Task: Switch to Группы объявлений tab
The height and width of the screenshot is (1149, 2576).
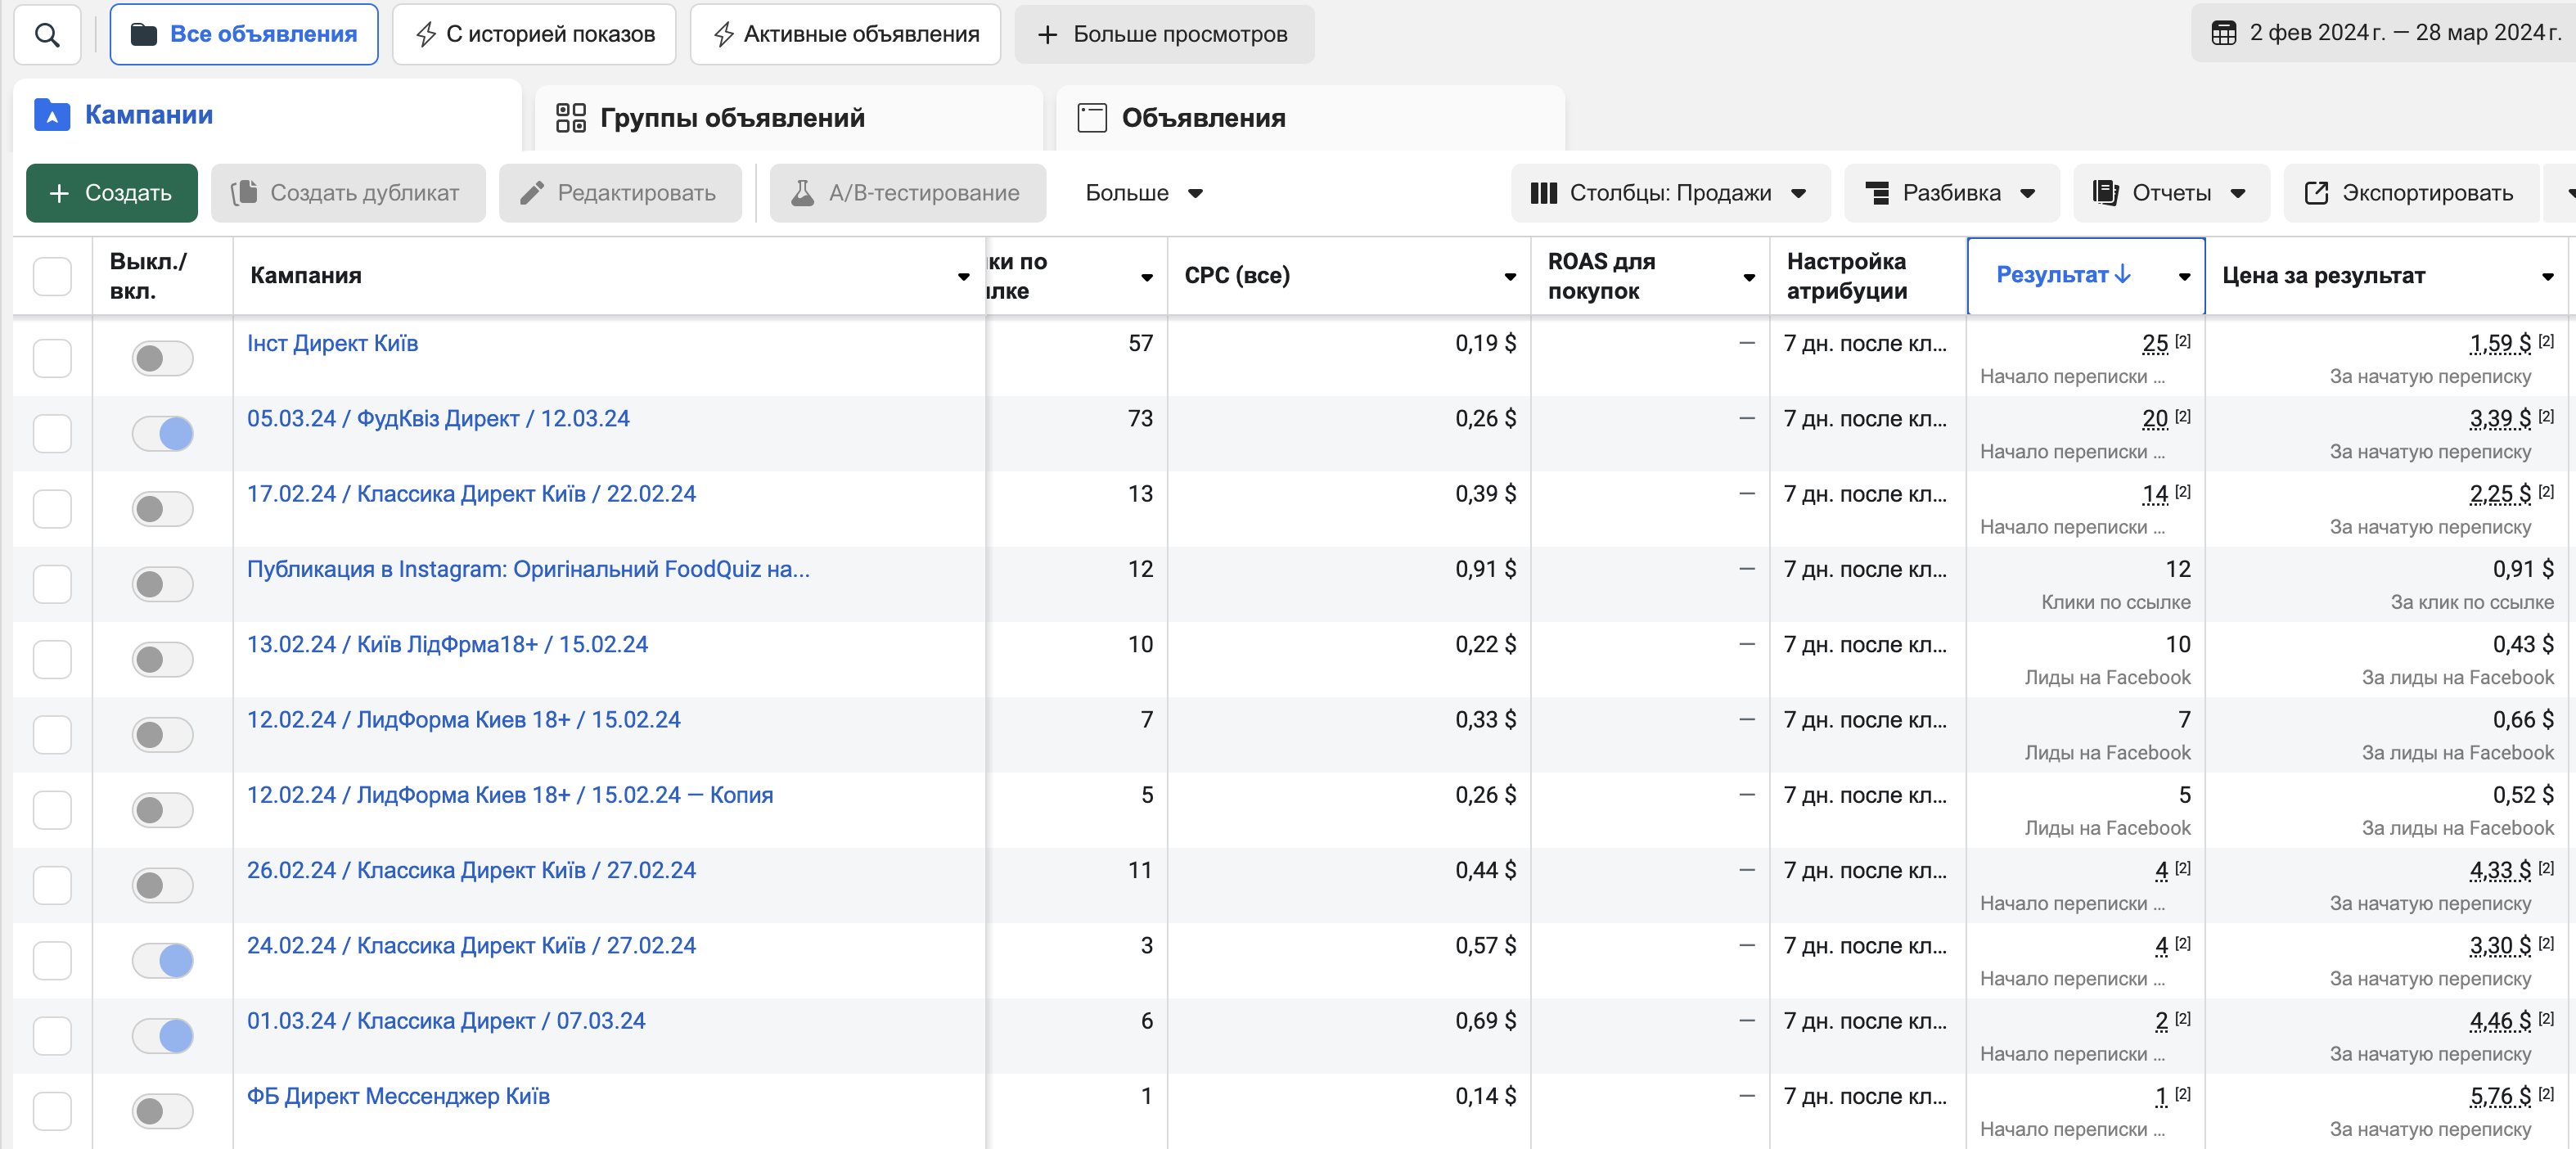Action: (x=789, y=118)
